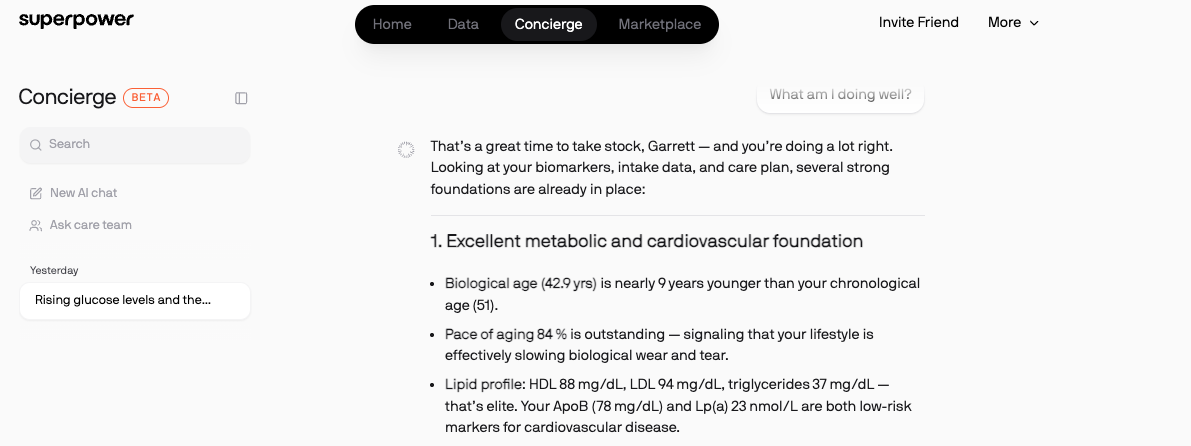The height and width of the screenshot is (446, 1191).
Task: Click the Invite Friend link
Action: (918, 22)
